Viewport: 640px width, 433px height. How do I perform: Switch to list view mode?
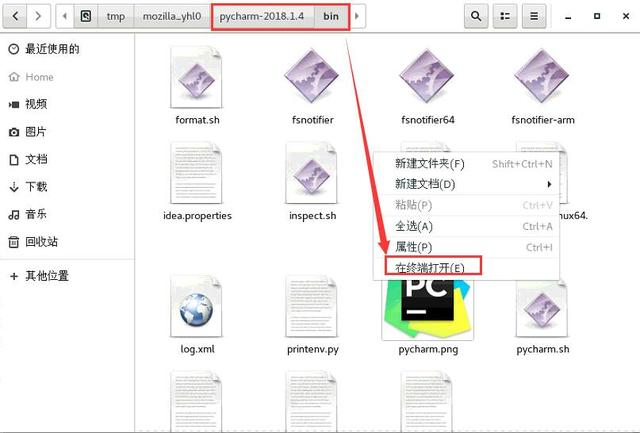[x=505, y=16]
